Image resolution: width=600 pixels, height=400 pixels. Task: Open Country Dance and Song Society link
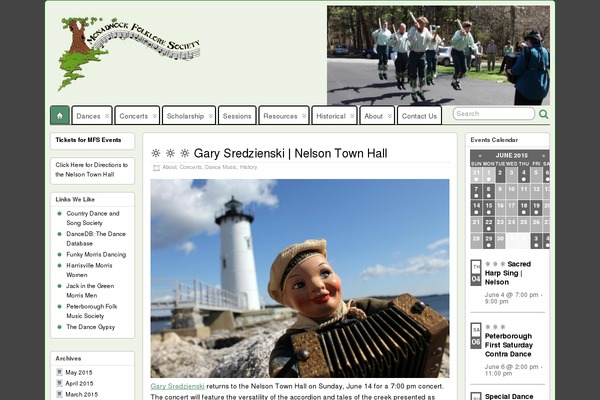click(93, 218)
